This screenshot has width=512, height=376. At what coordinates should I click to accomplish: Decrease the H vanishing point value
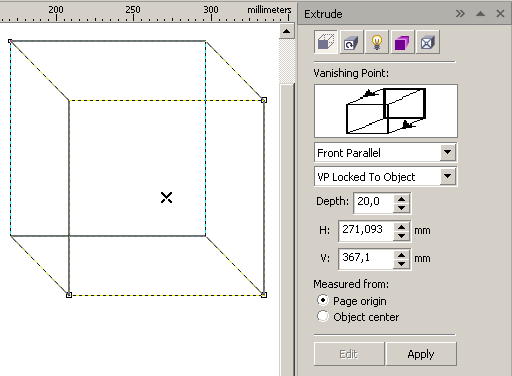[x=401, y=236]
